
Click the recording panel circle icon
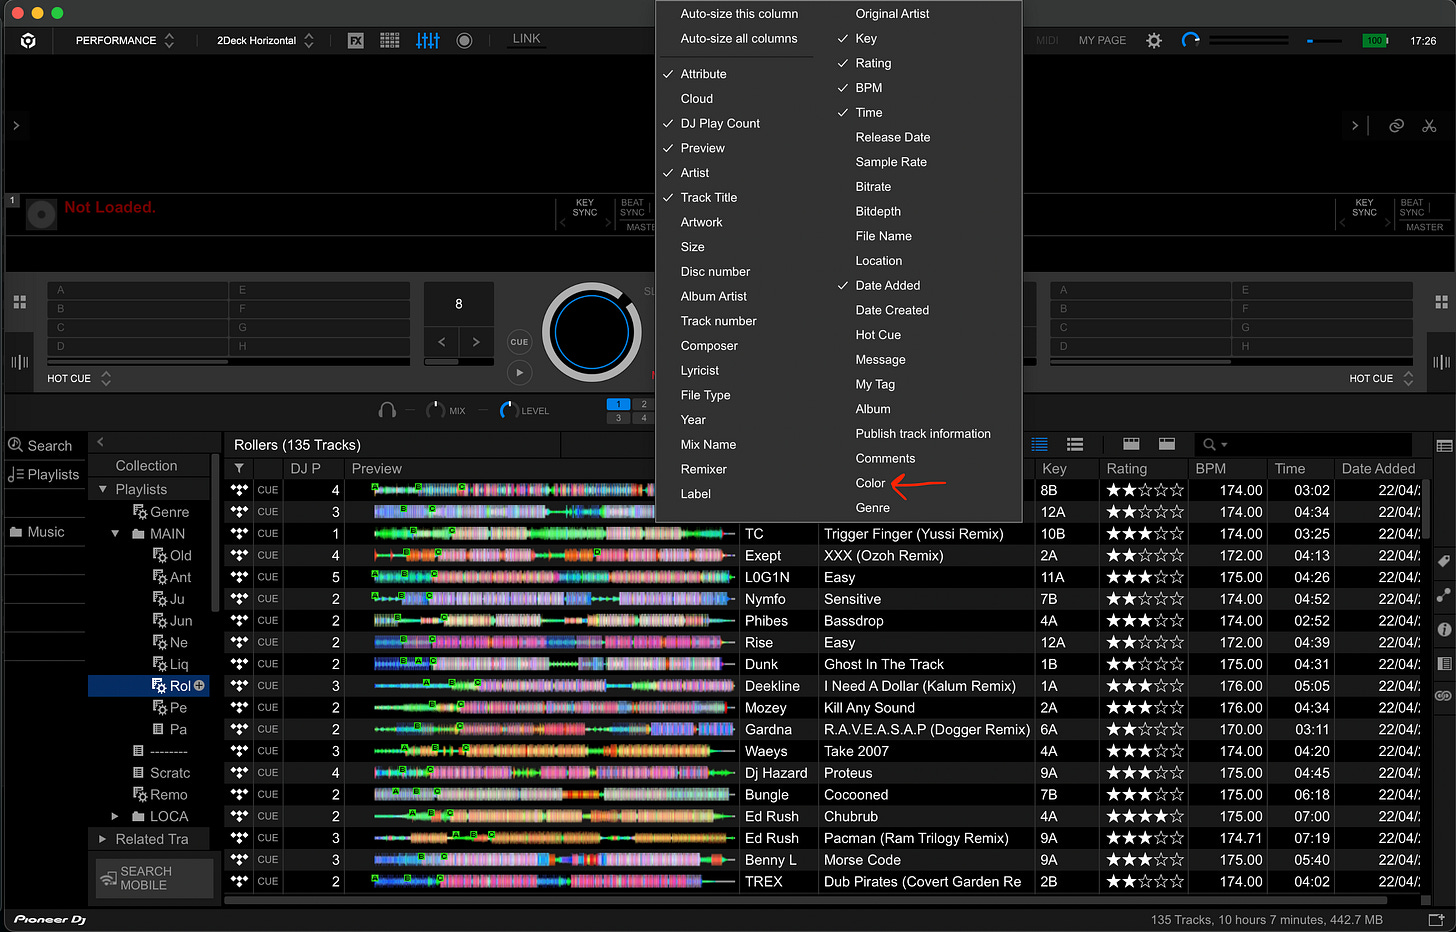click(464, 41)
